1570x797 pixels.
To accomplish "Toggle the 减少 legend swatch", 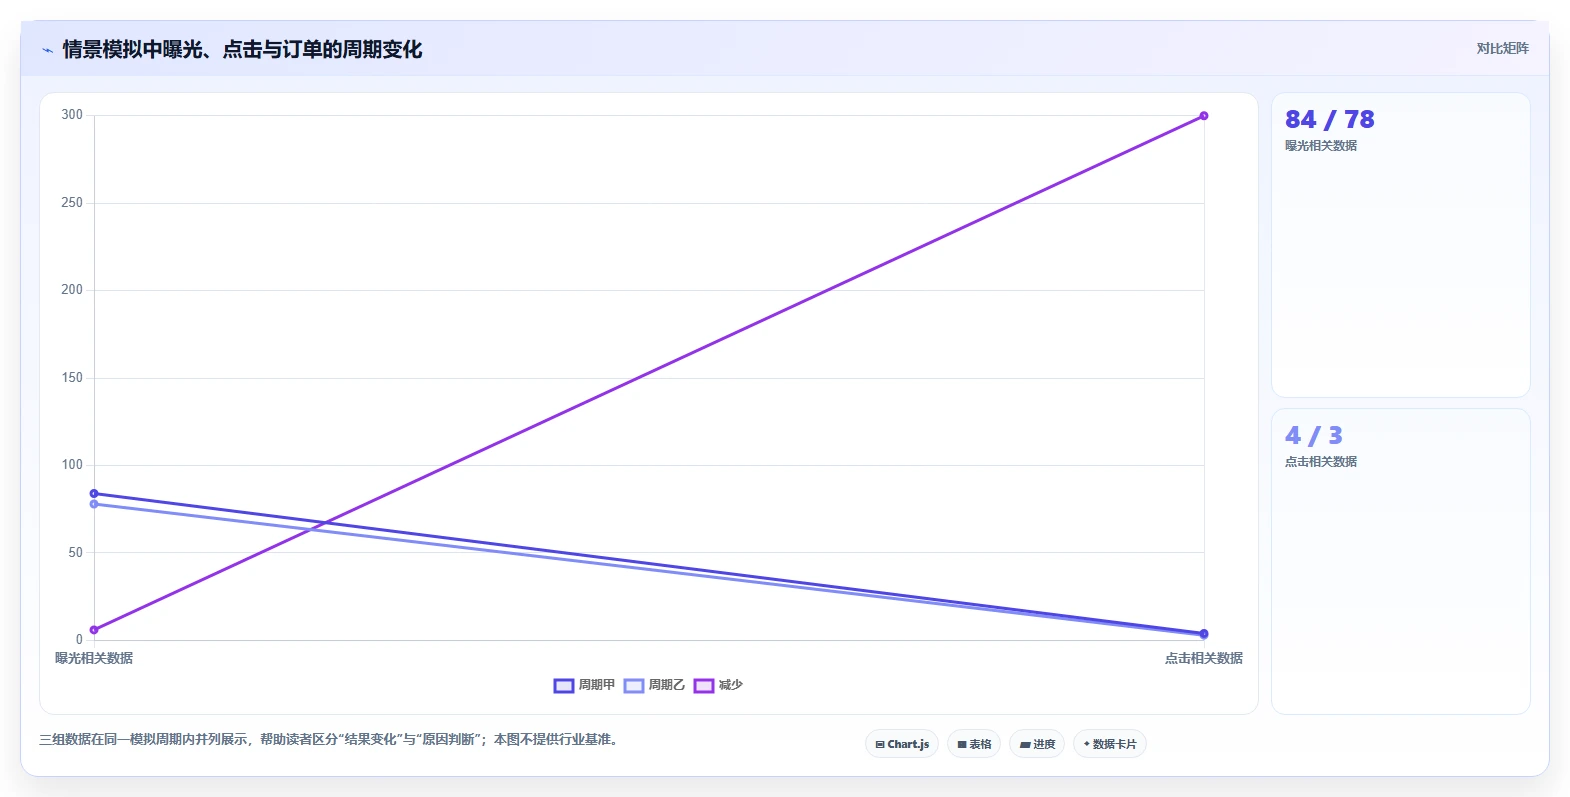I will (x=704, y=685).
